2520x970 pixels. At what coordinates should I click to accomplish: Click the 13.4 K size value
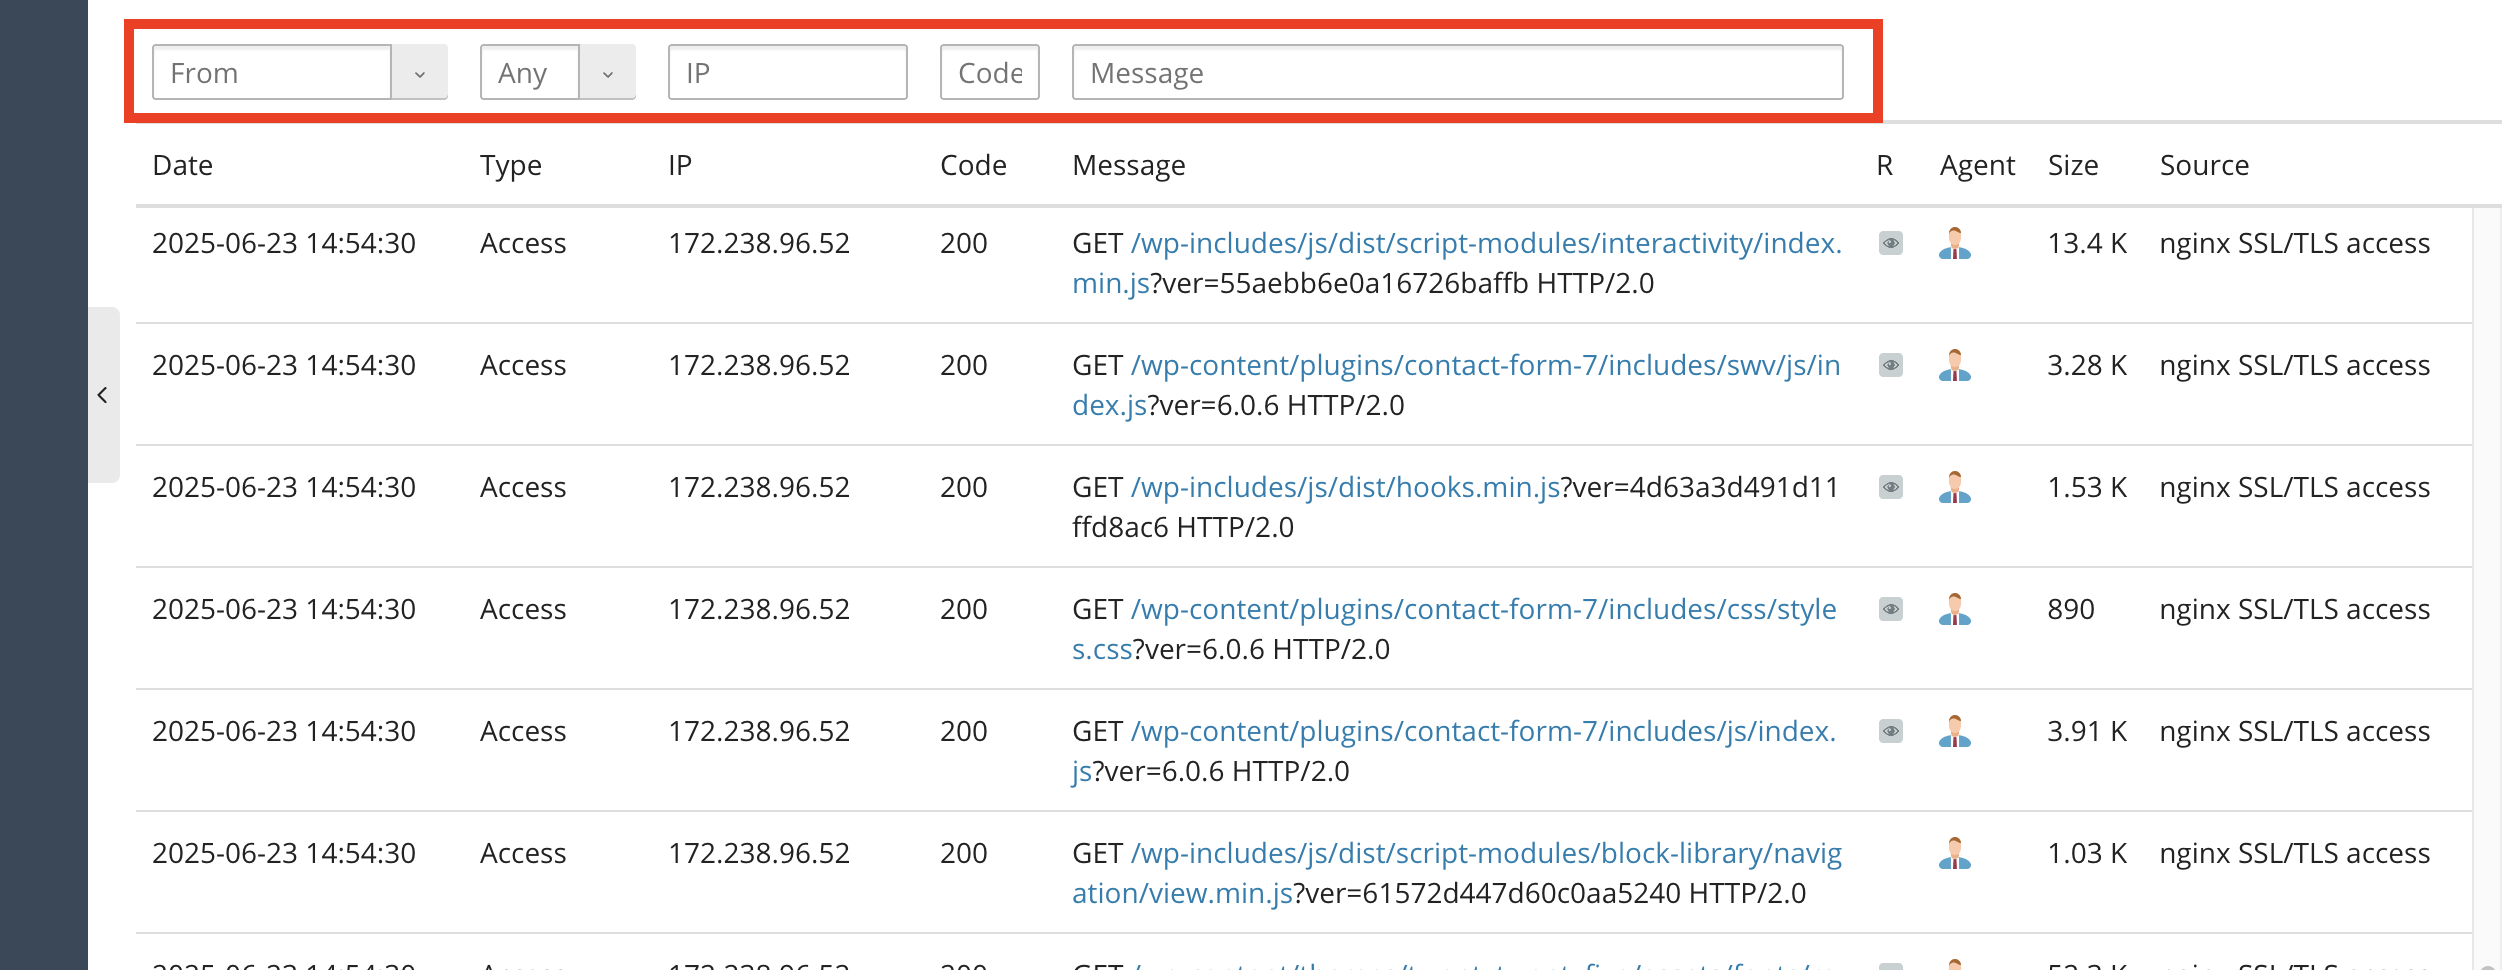[2087, 243]
